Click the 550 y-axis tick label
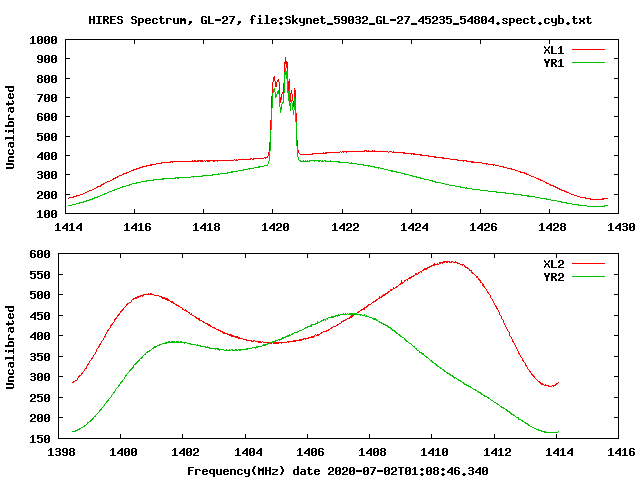The height and width of the screenshot is (480, 640). 40,275
